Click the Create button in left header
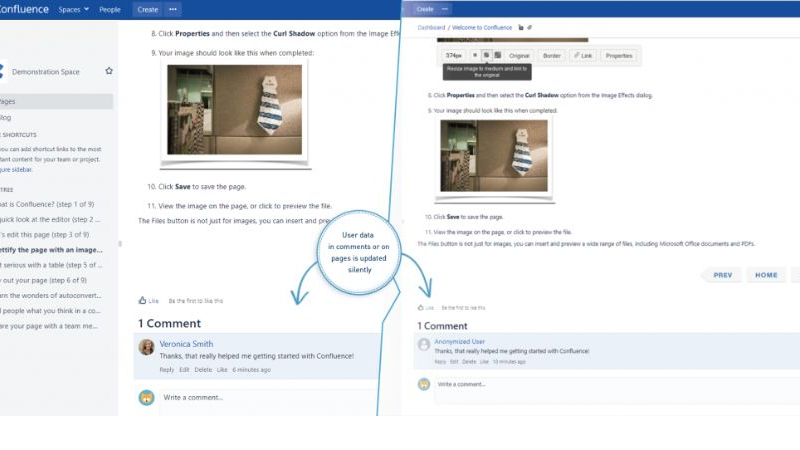 coord(147,9)
